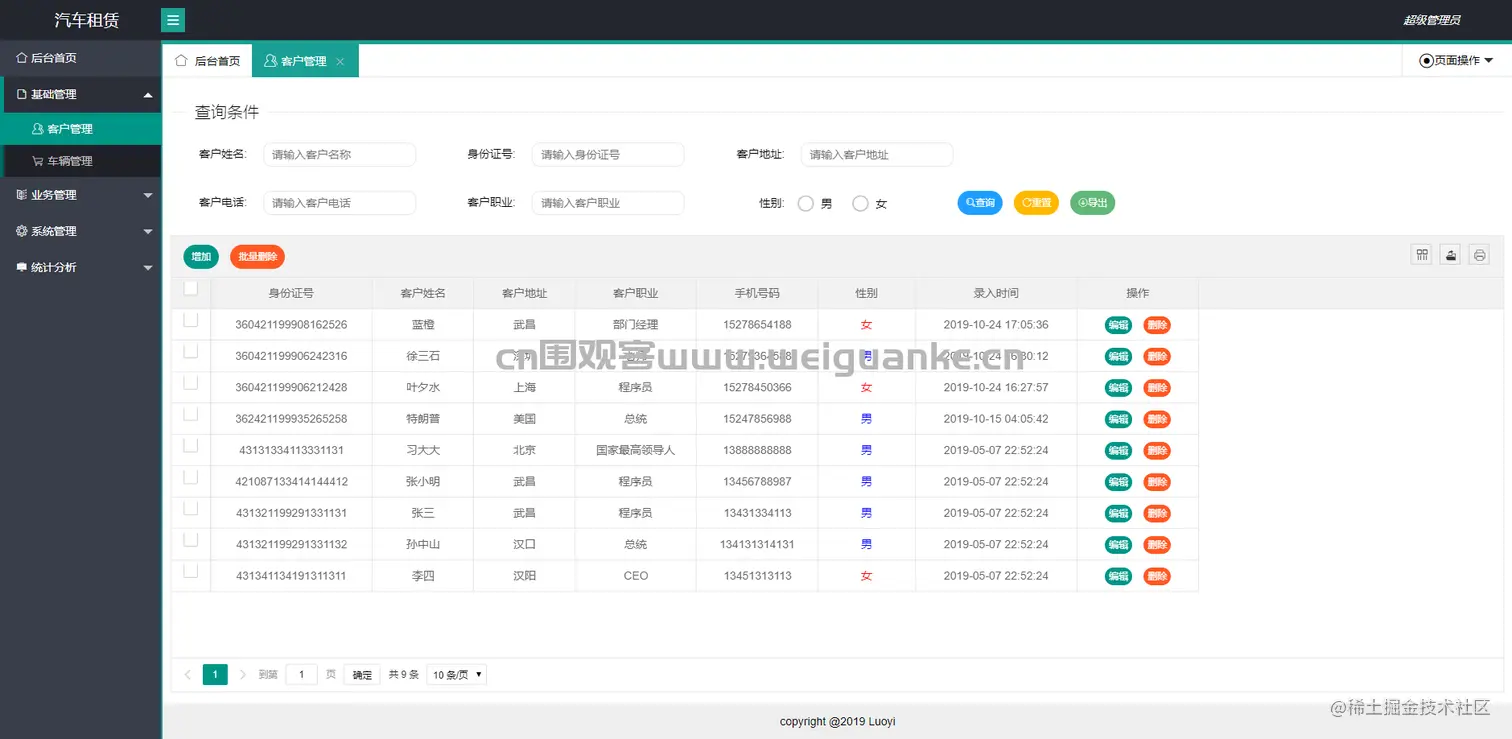Screen dimensions: 1512x739
Task: Click 编辑 for 李四 row
Action: [1118, 576]
